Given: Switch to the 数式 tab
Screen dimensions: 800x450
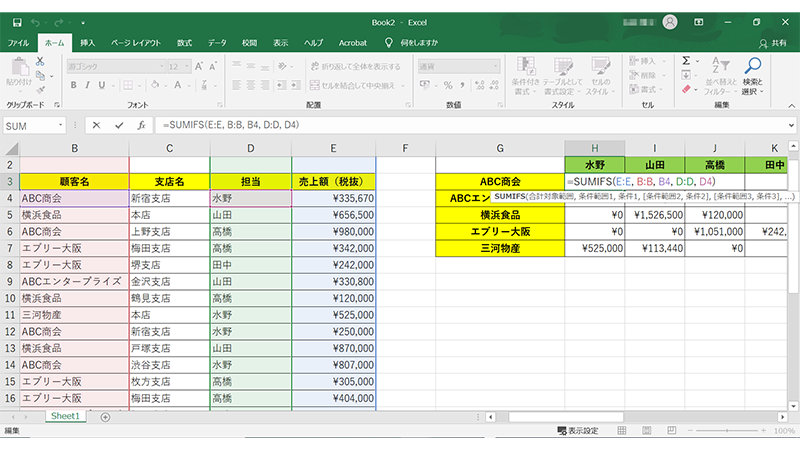Looking at the screenshot, I should pos(184,43).
